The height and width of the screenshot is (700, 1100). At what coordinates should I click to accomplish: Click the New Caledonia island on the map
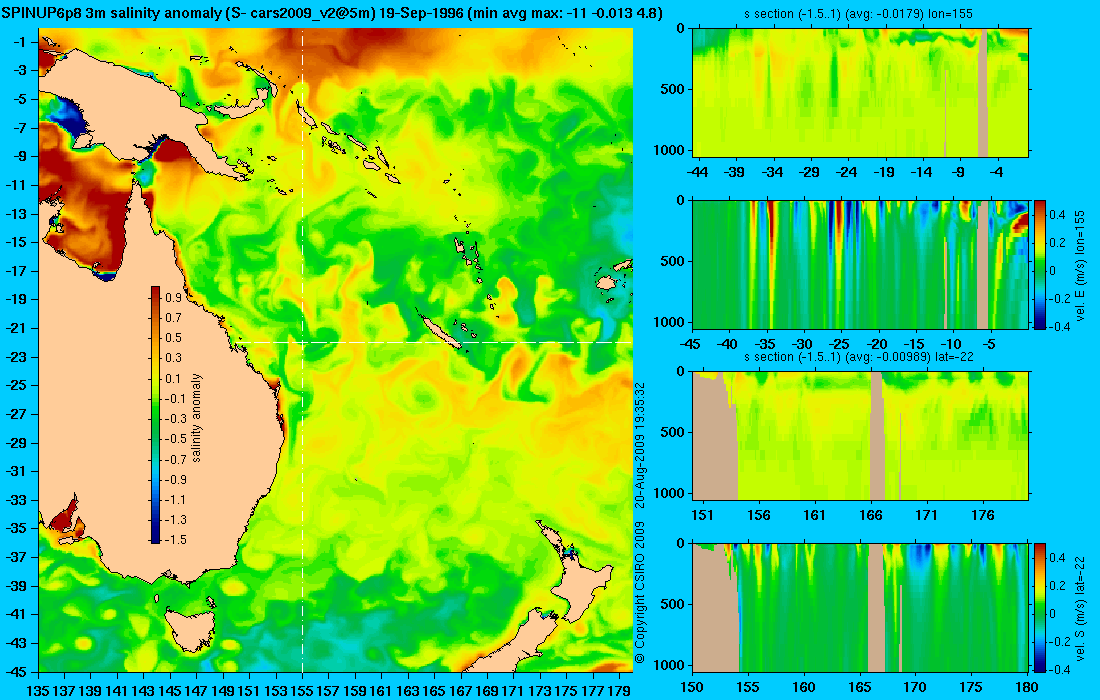coord(441,330)
